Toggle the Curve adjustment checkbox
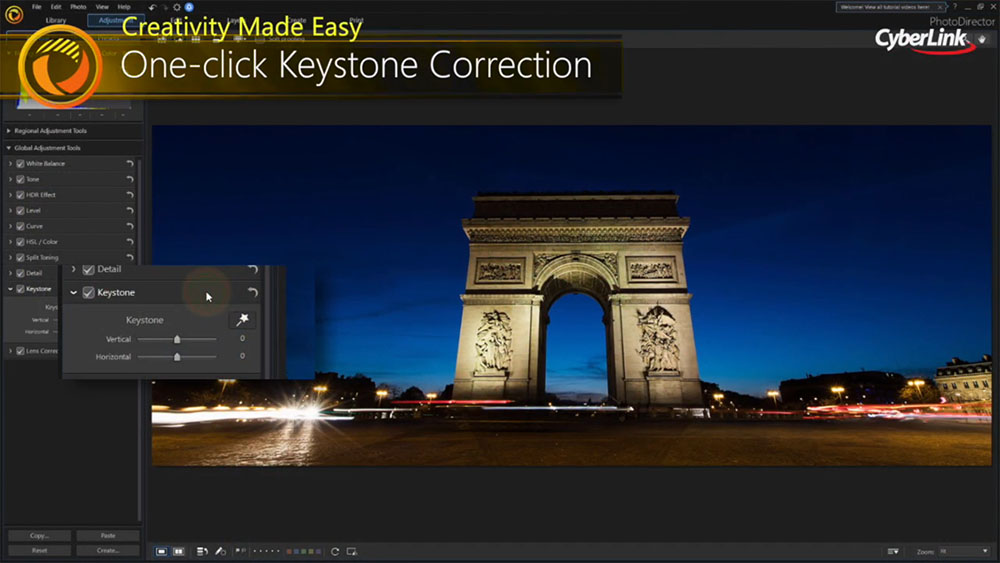1000x563 pixels. pos(20,226)
